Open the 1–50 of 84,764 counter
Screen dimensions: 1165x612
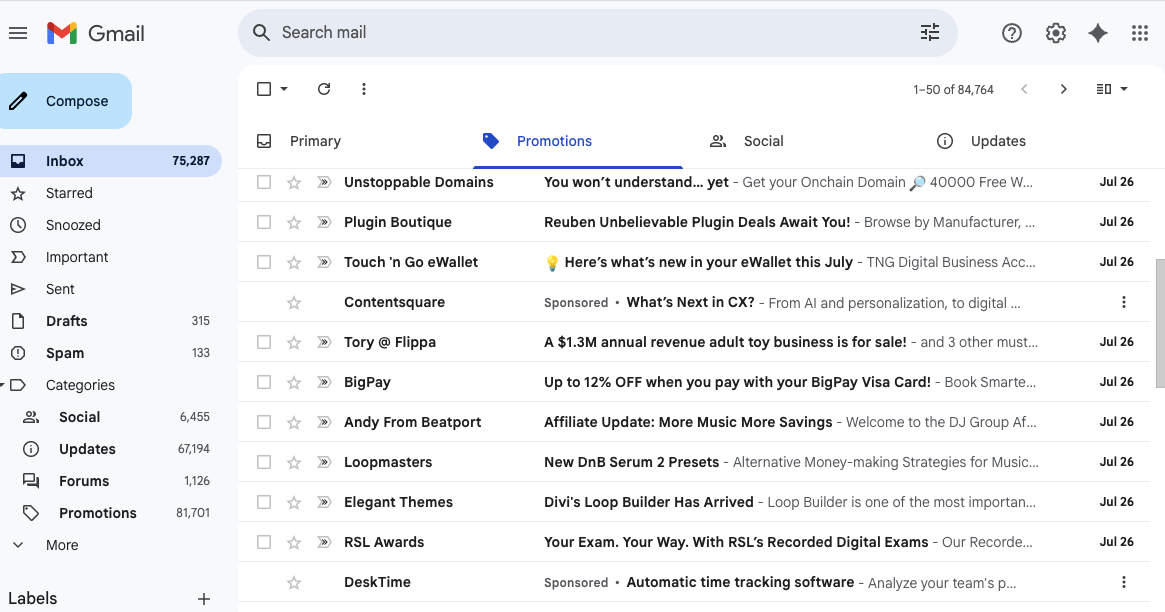point(953,89)
